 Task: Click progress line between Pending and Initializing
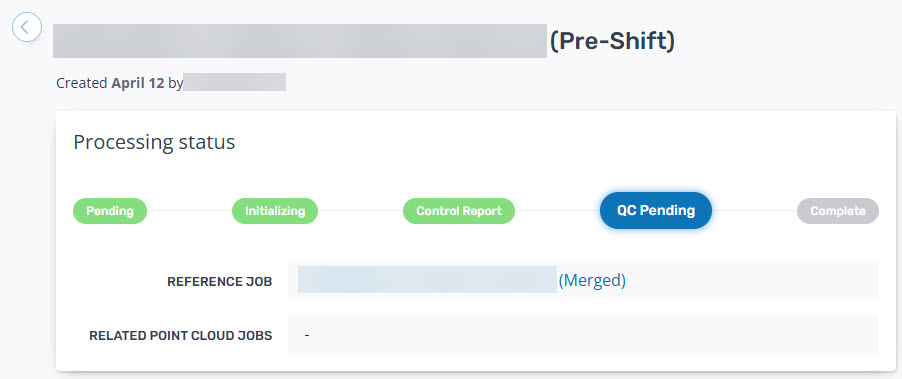click(x=189, y=211)
